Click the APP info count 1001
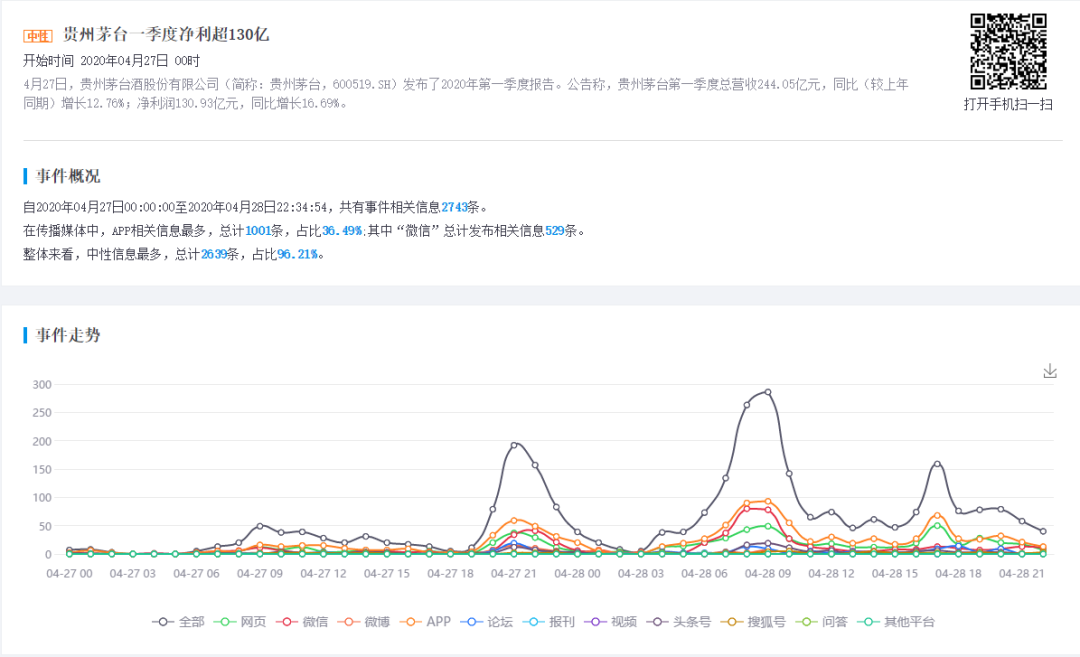 click(258, 231)
